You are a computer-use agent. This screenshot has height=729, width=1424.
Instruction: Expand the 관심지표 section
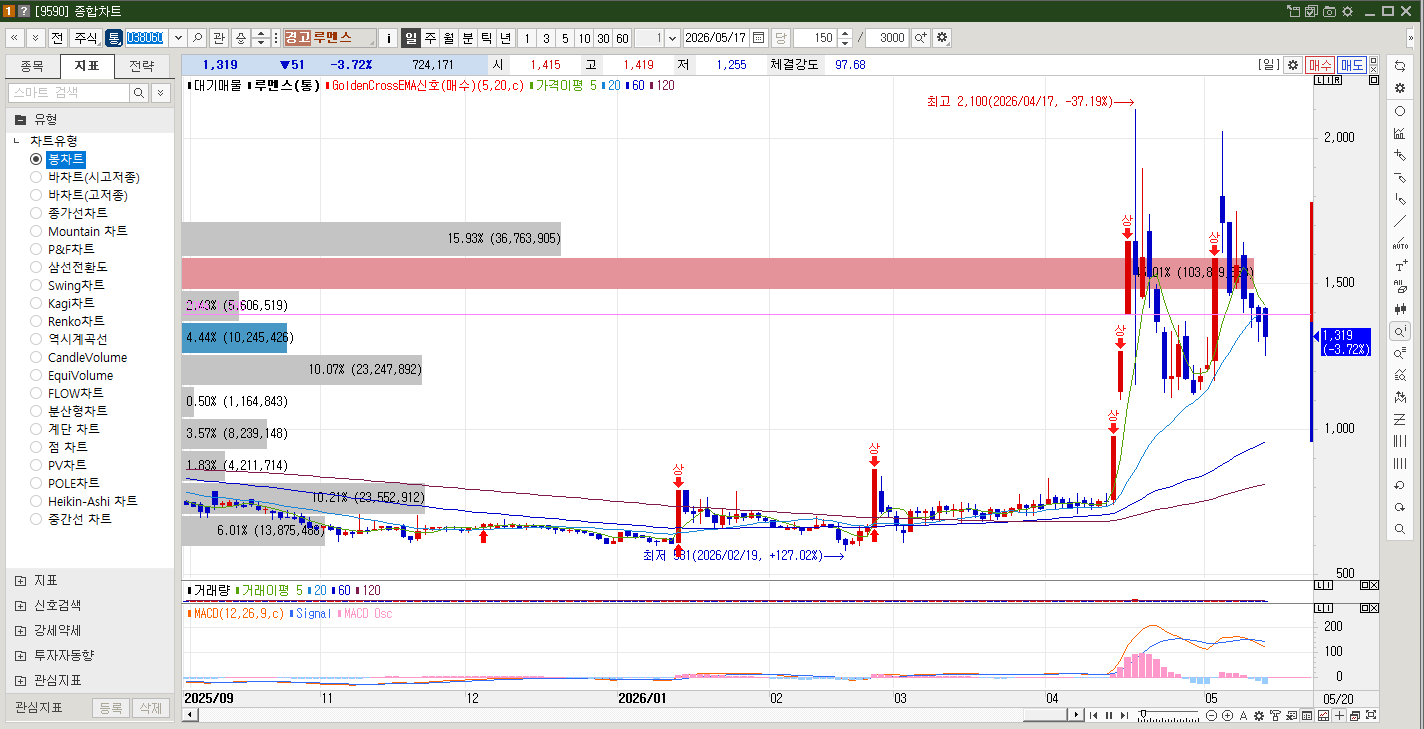20,680
